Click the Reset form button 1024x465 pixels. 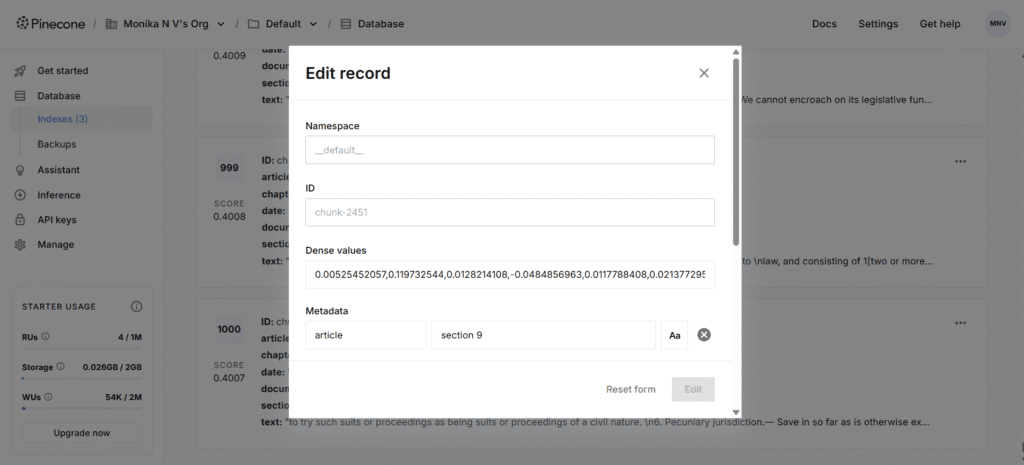(x=630, y=389)
